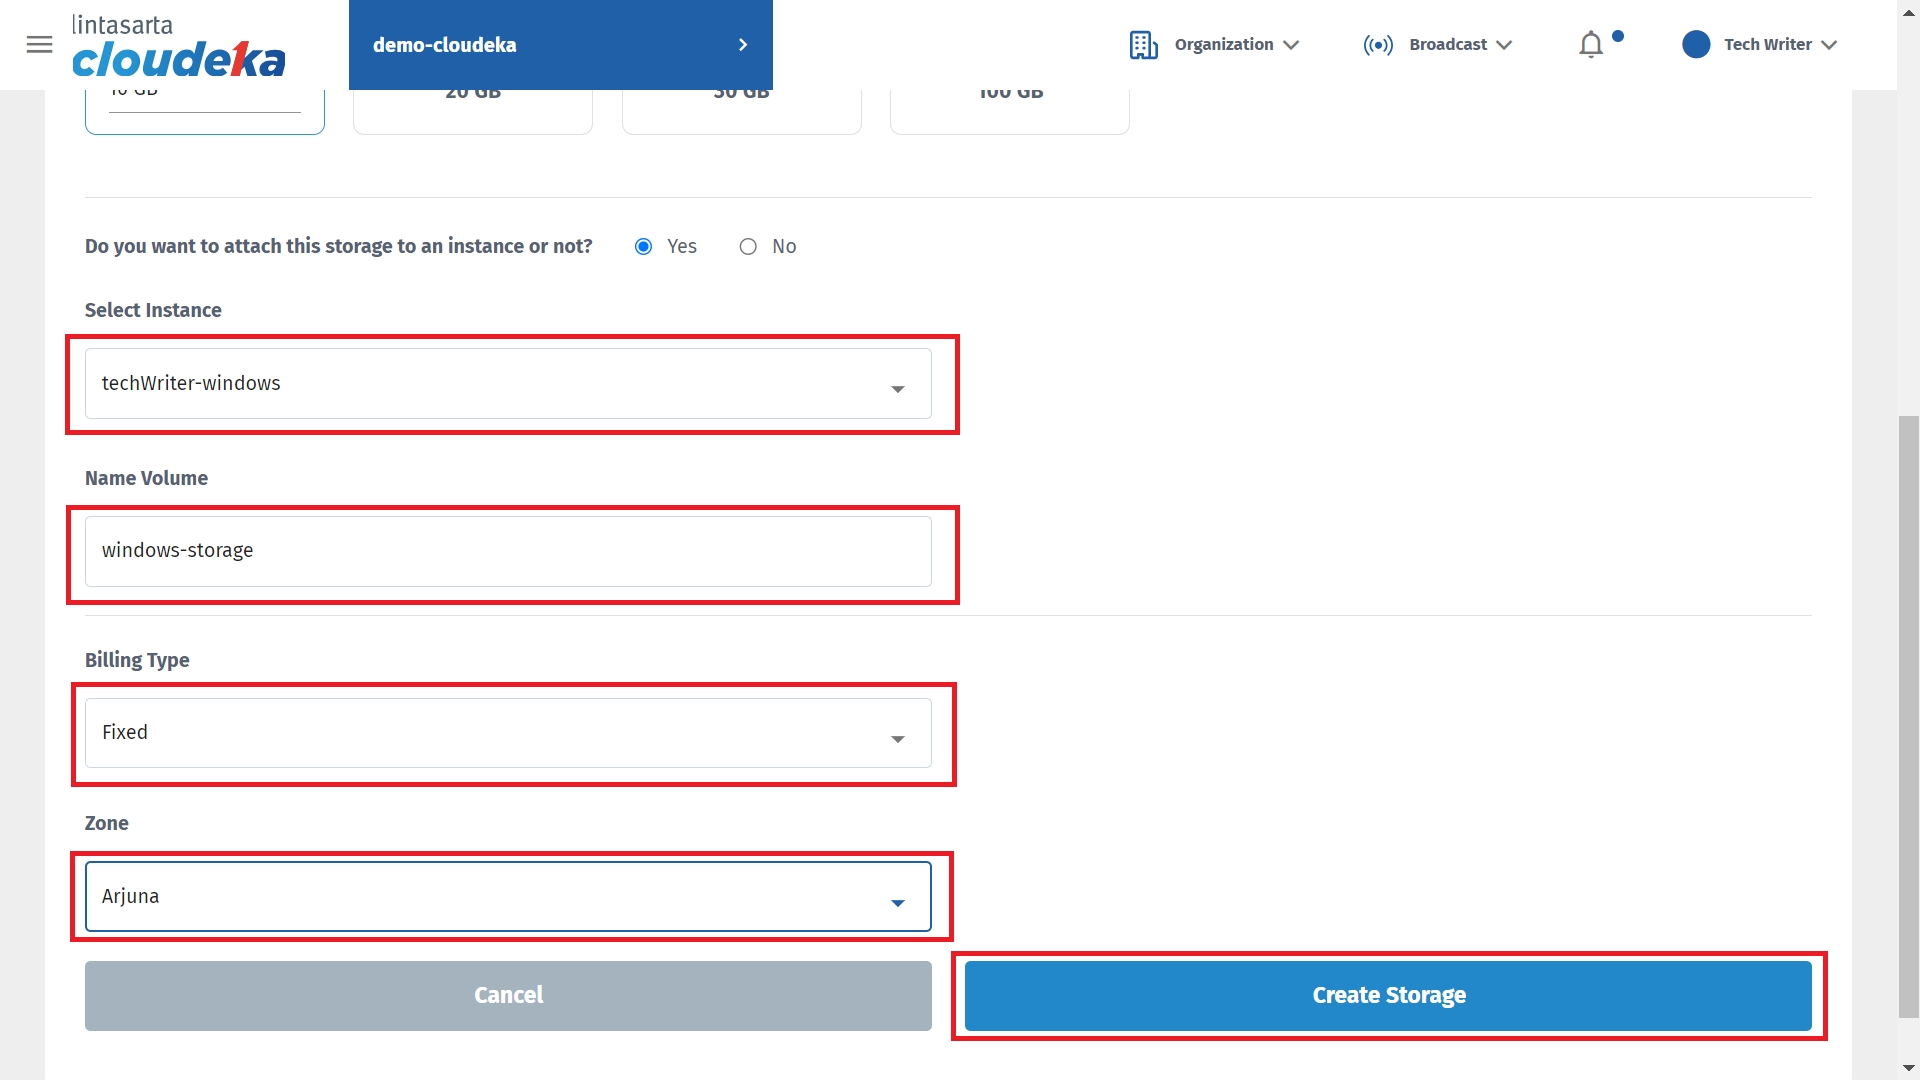The width and height of the screenshot is (1920, 1080).
Task: Click the Organization building icon
Action: (x=1143, y=45)
